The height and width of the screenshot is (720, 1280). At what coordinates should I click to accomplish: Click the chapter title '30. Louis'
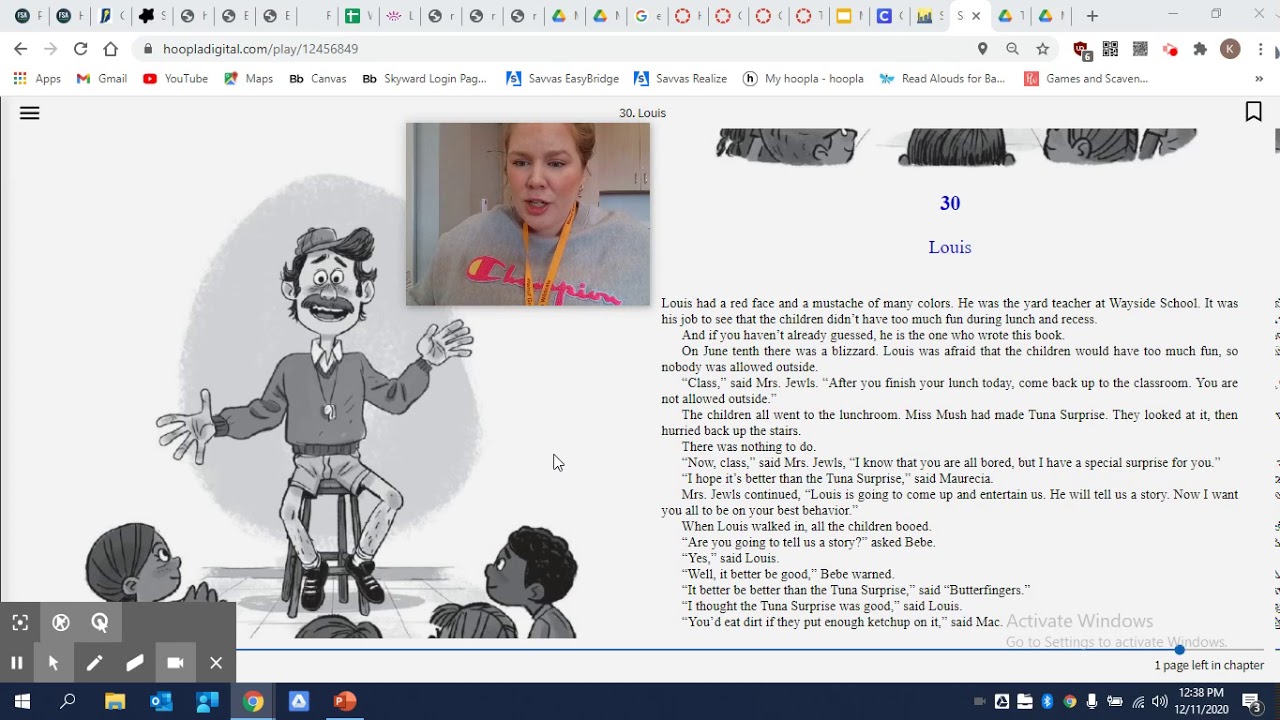(x=642, y=113)
